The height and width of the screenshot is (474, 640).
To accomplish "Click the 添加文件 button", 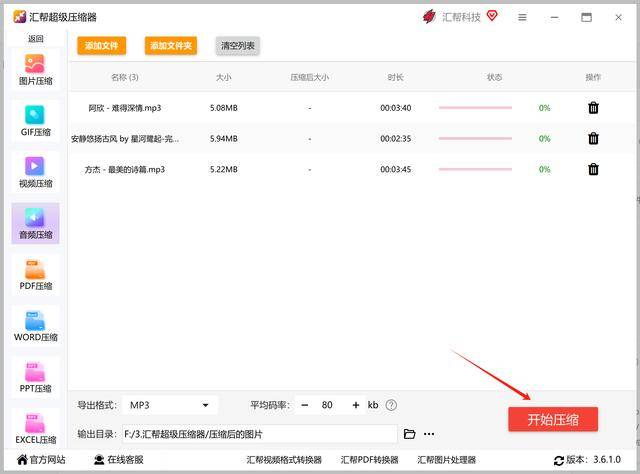I will (102, 46).
